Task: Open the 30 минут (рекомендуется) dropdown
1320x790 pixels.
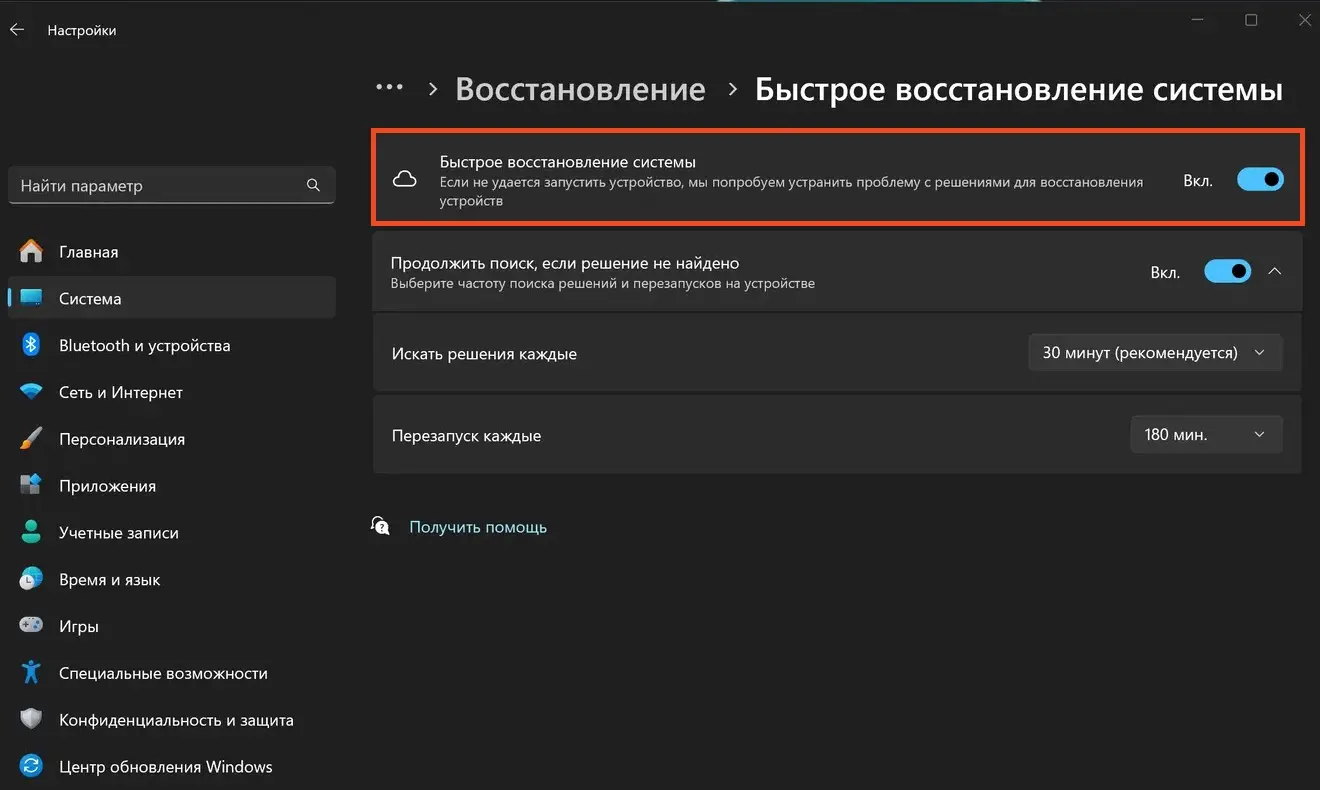Action: tap(1155, 353)
